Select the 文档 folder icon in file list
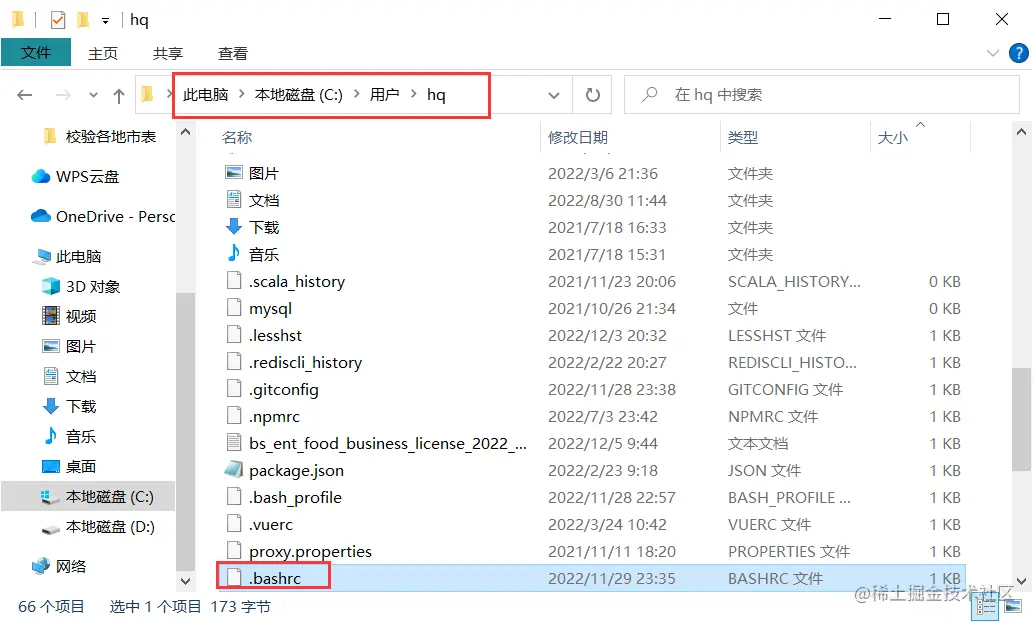 (x=234, y=200)
